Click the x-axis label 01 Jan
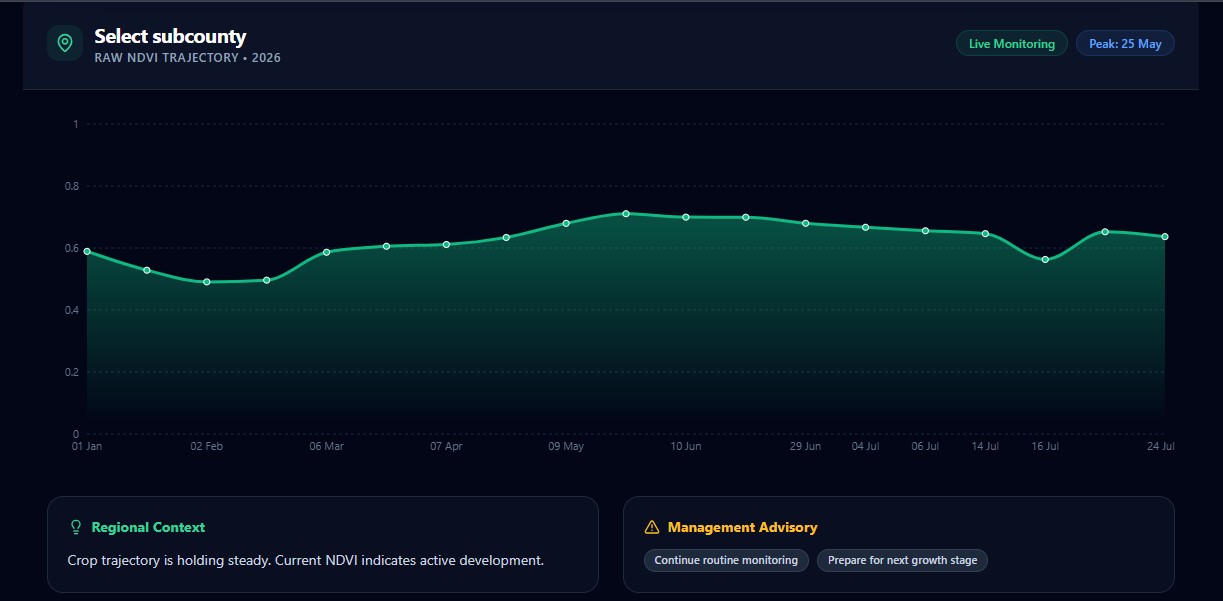The width and height of the screenshot is (1223, 601). [x=87, y=447]
